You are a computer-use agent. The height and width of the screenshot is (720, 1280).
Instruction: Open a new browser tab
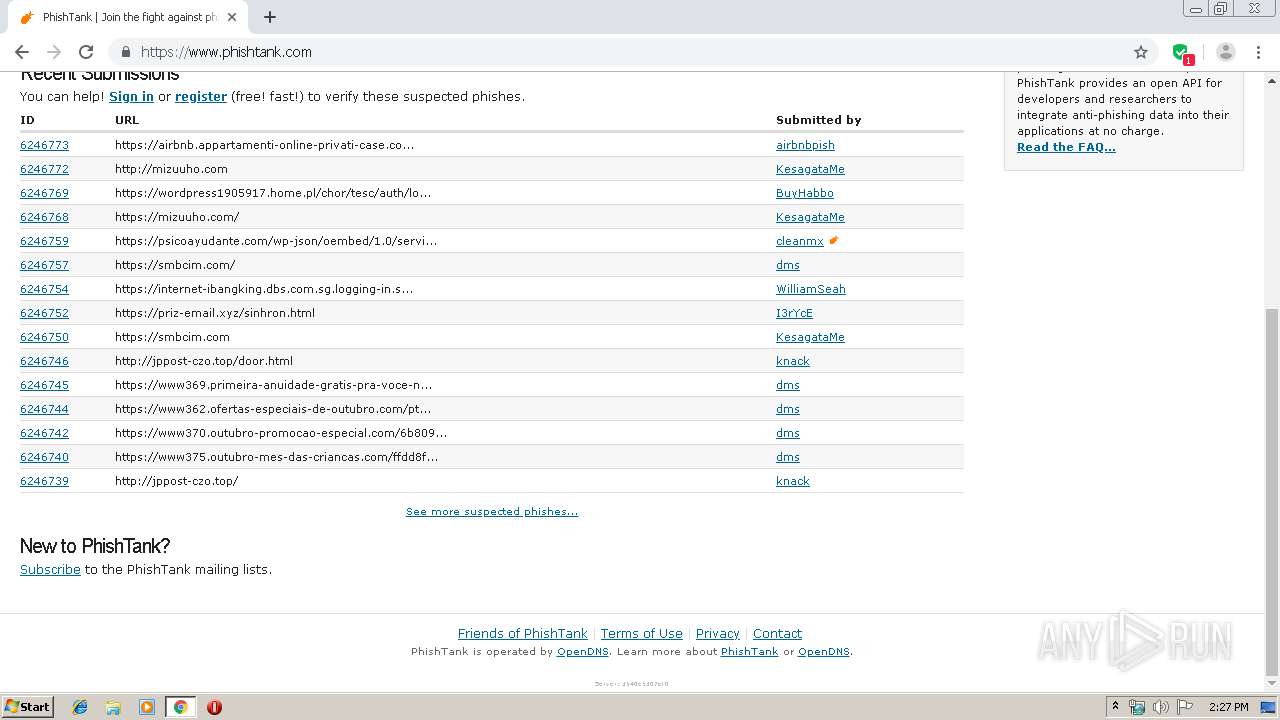(x=270, y=17)
